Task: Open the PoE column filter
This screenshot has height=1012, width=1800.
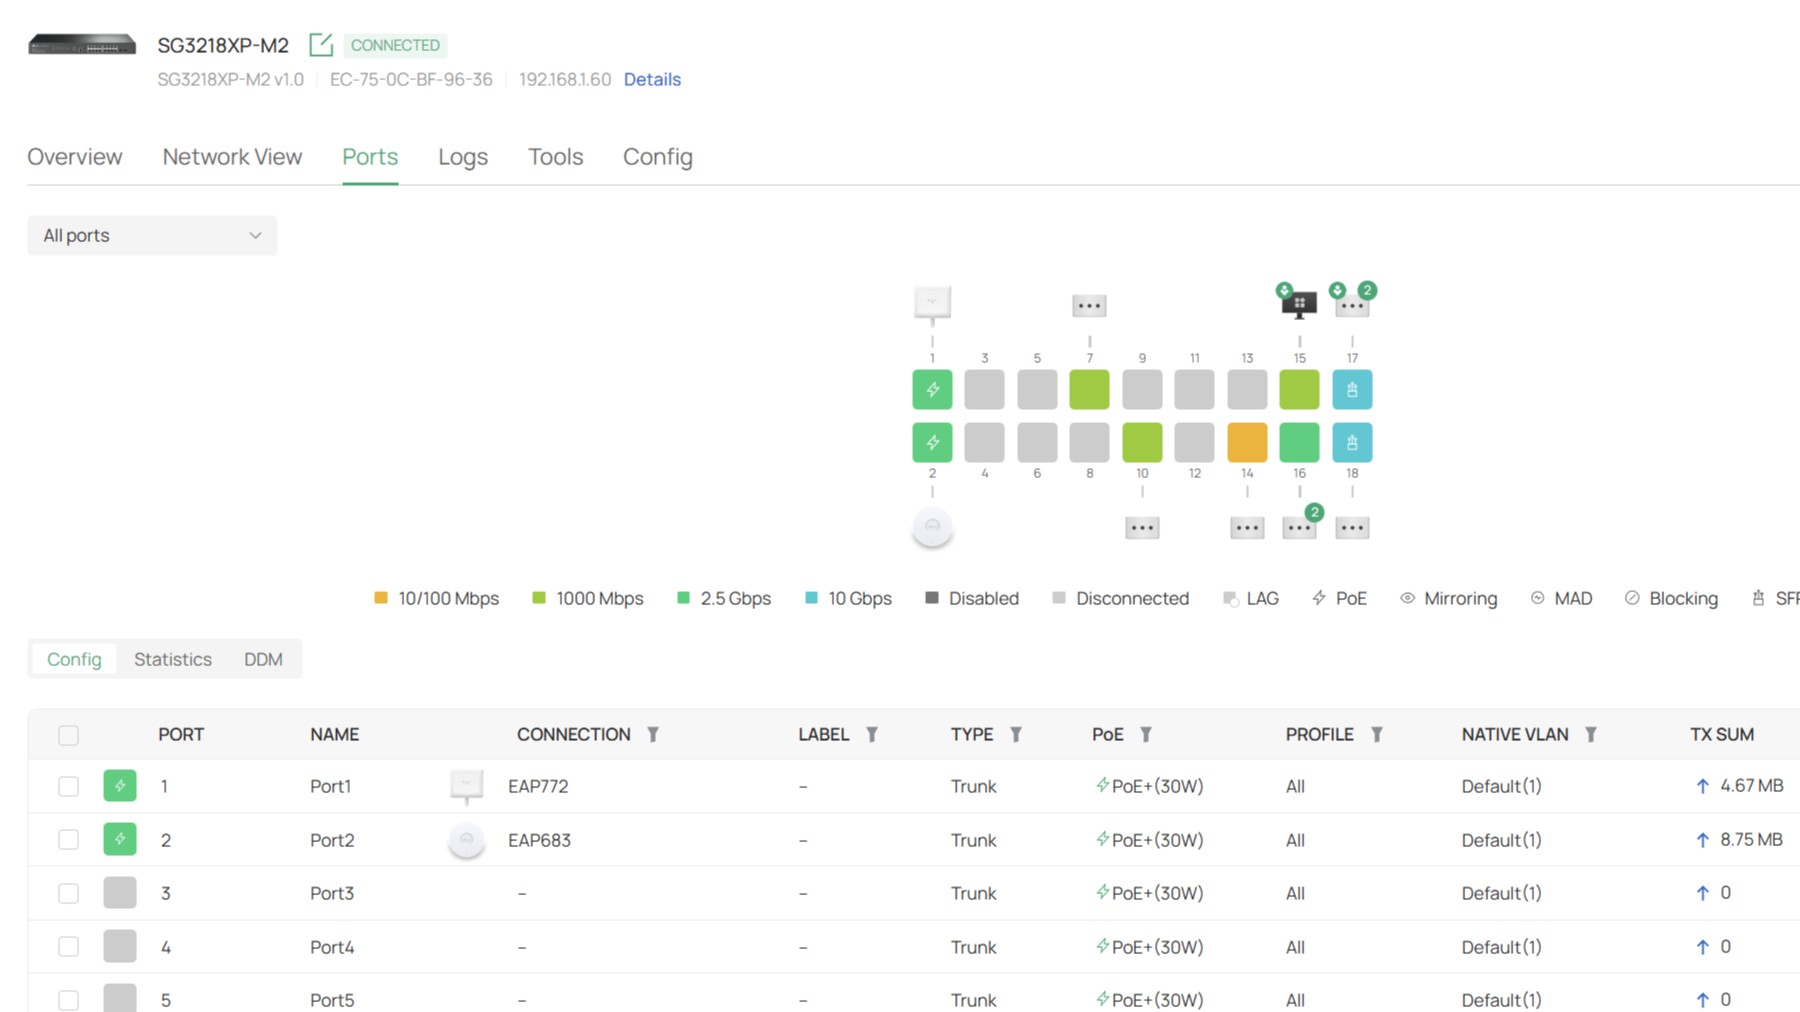Action: tap(1146, 735)
